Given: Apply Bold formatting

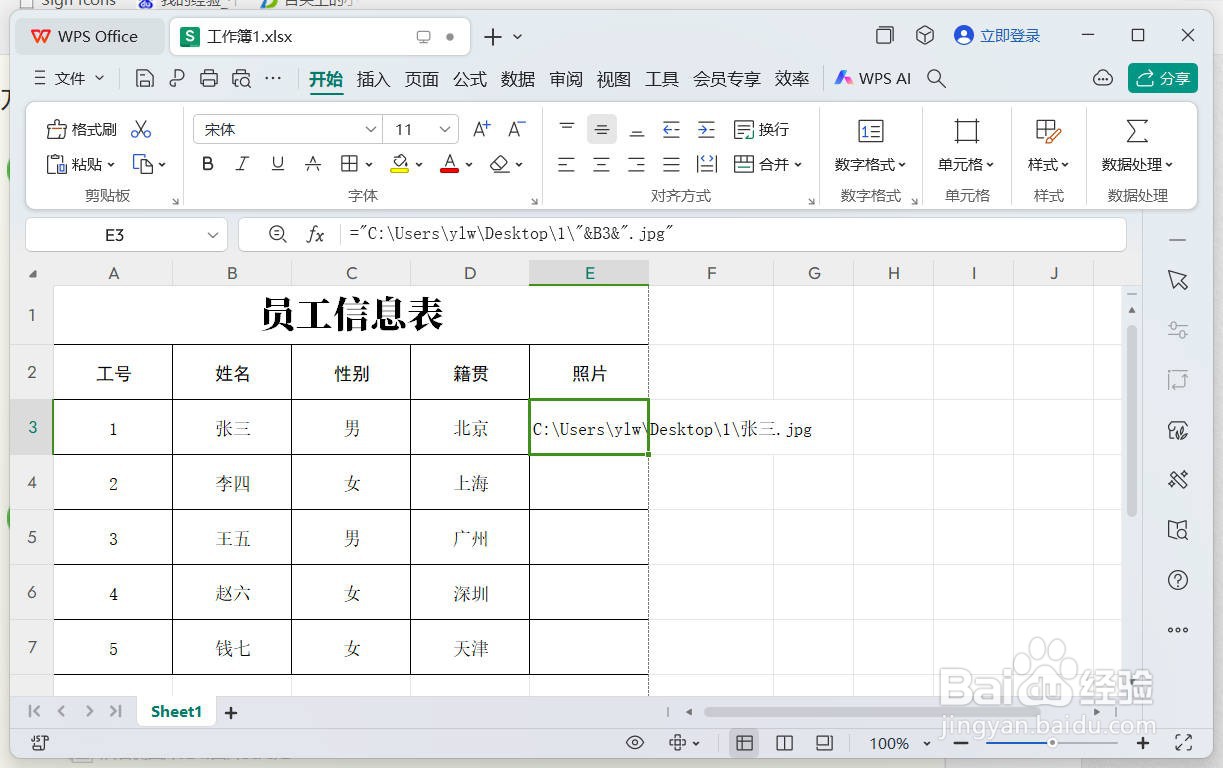Looking at the screenshot, I should click(x=208, y=164).
